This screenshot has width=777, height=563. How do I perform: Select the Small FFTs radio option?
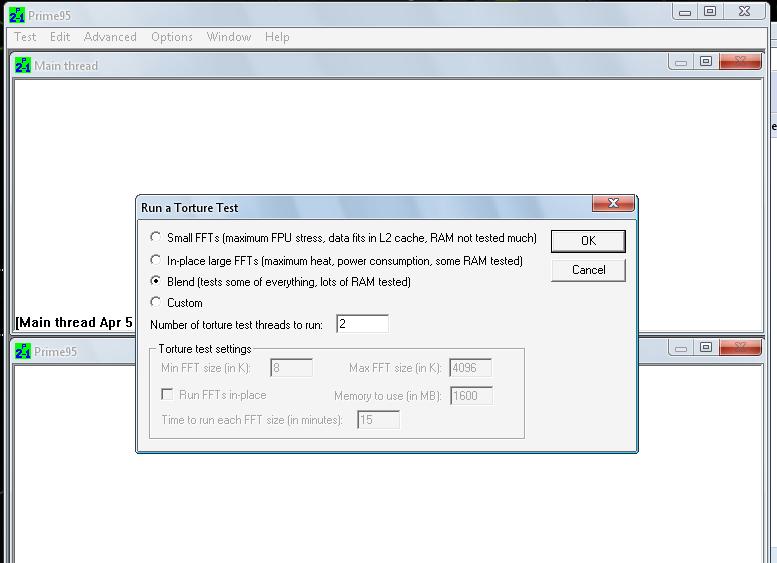[156, 237]
